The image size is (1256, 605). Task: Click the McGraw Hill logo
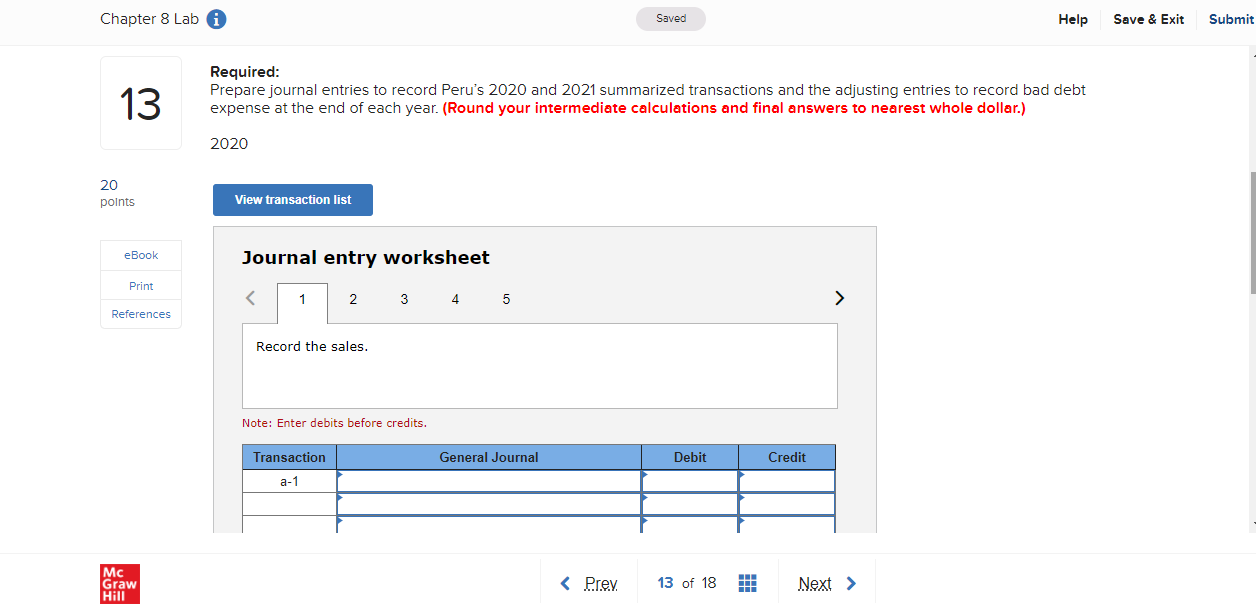pyautogui.click(x=119, y=583)
